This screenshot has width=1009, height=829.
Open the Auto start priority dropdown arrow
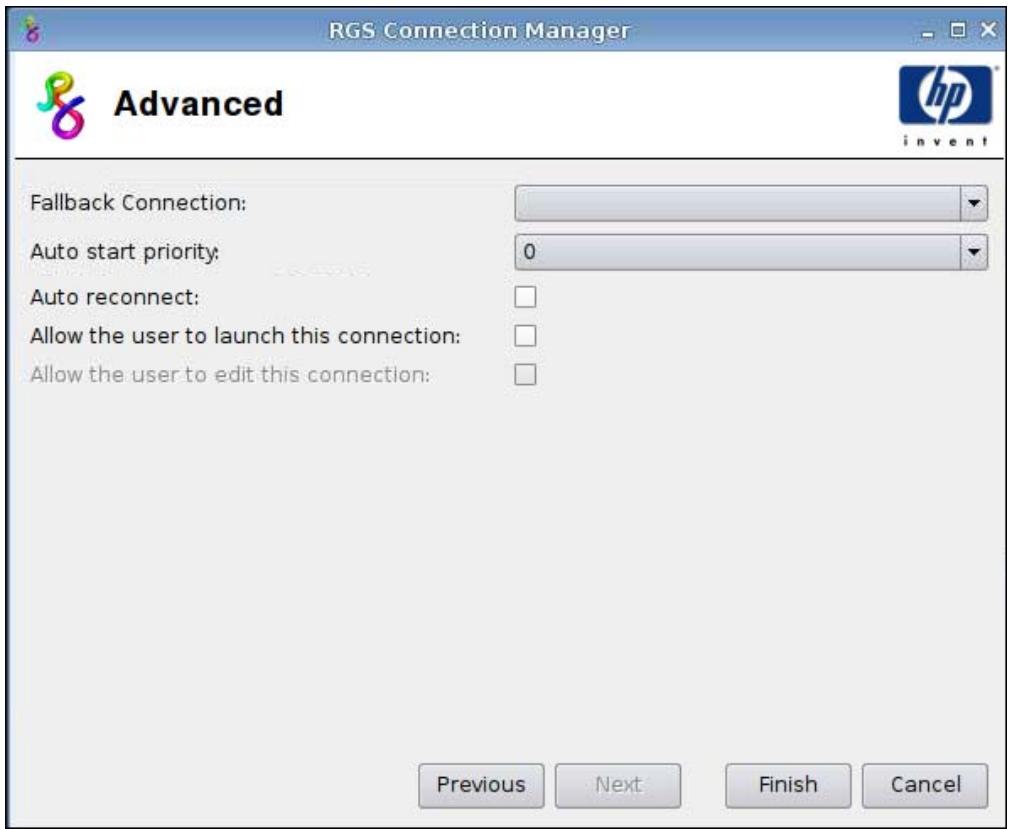[x=974, y=252]
